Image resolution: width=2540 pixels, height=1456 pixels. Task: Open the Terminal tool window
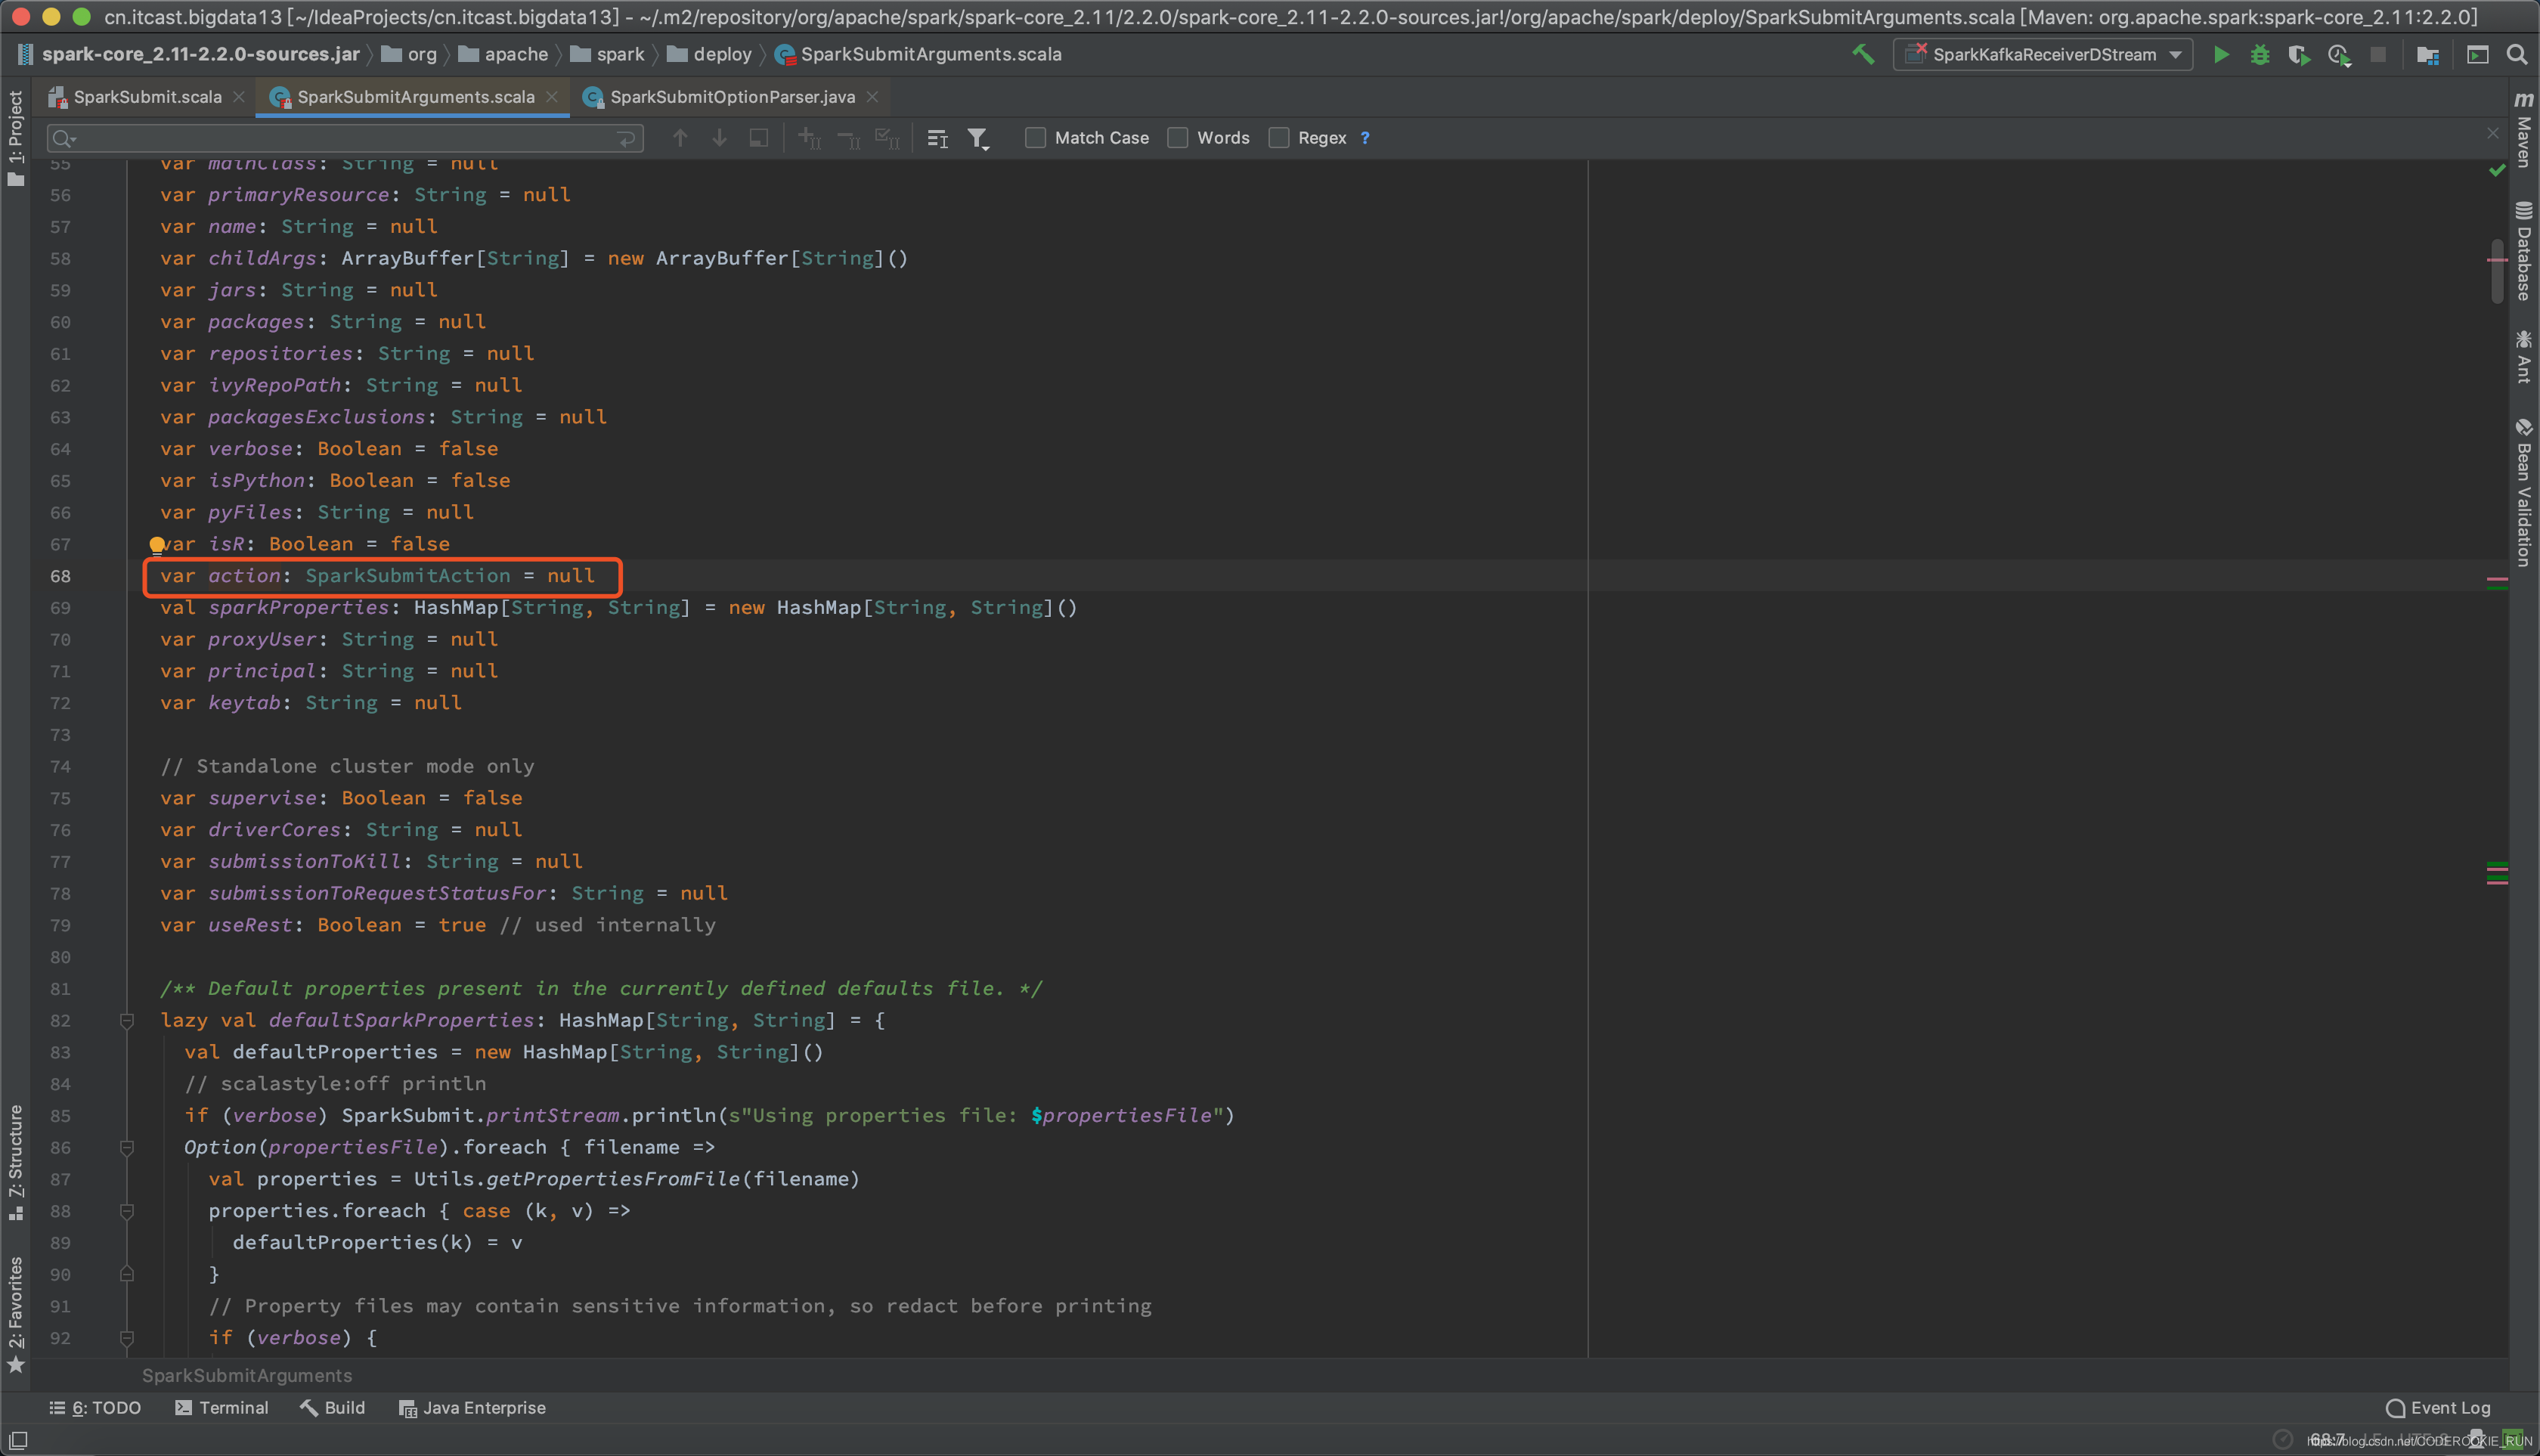(222, 1408)
